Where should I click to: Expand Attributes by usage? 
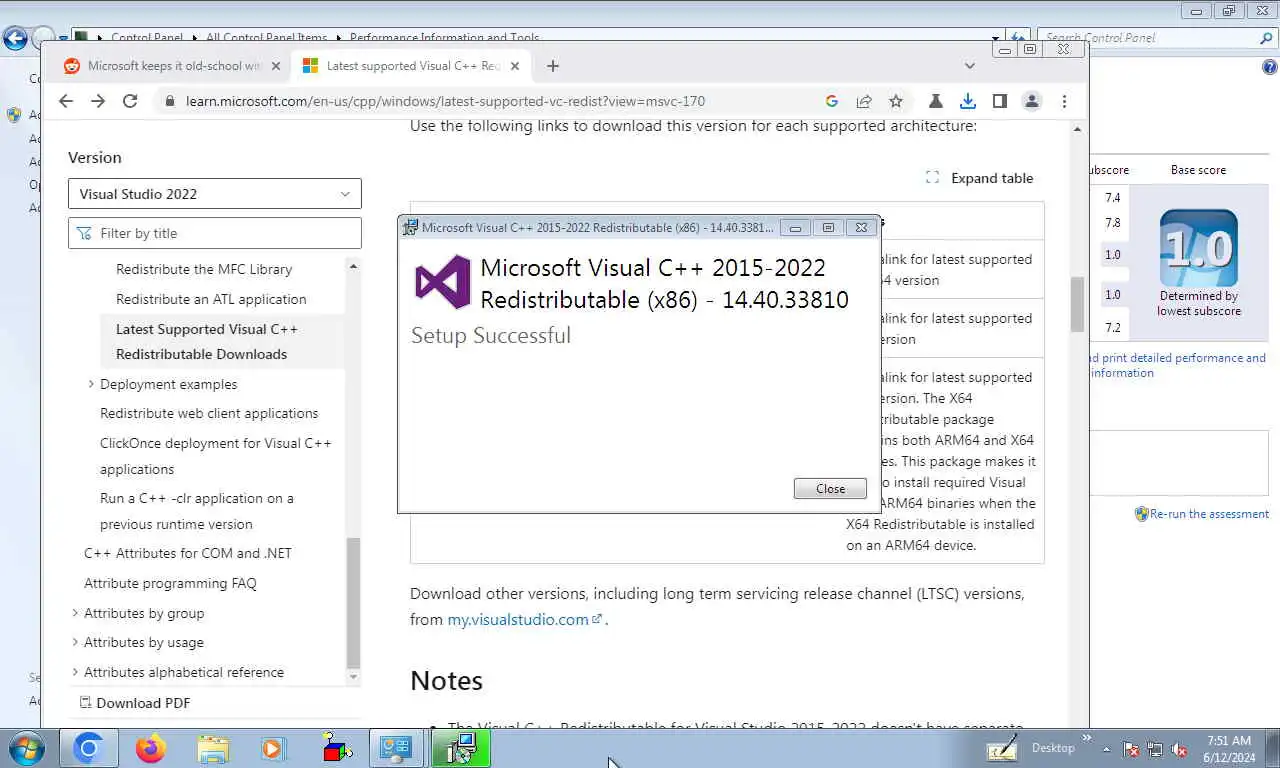[x=75, y=642]
